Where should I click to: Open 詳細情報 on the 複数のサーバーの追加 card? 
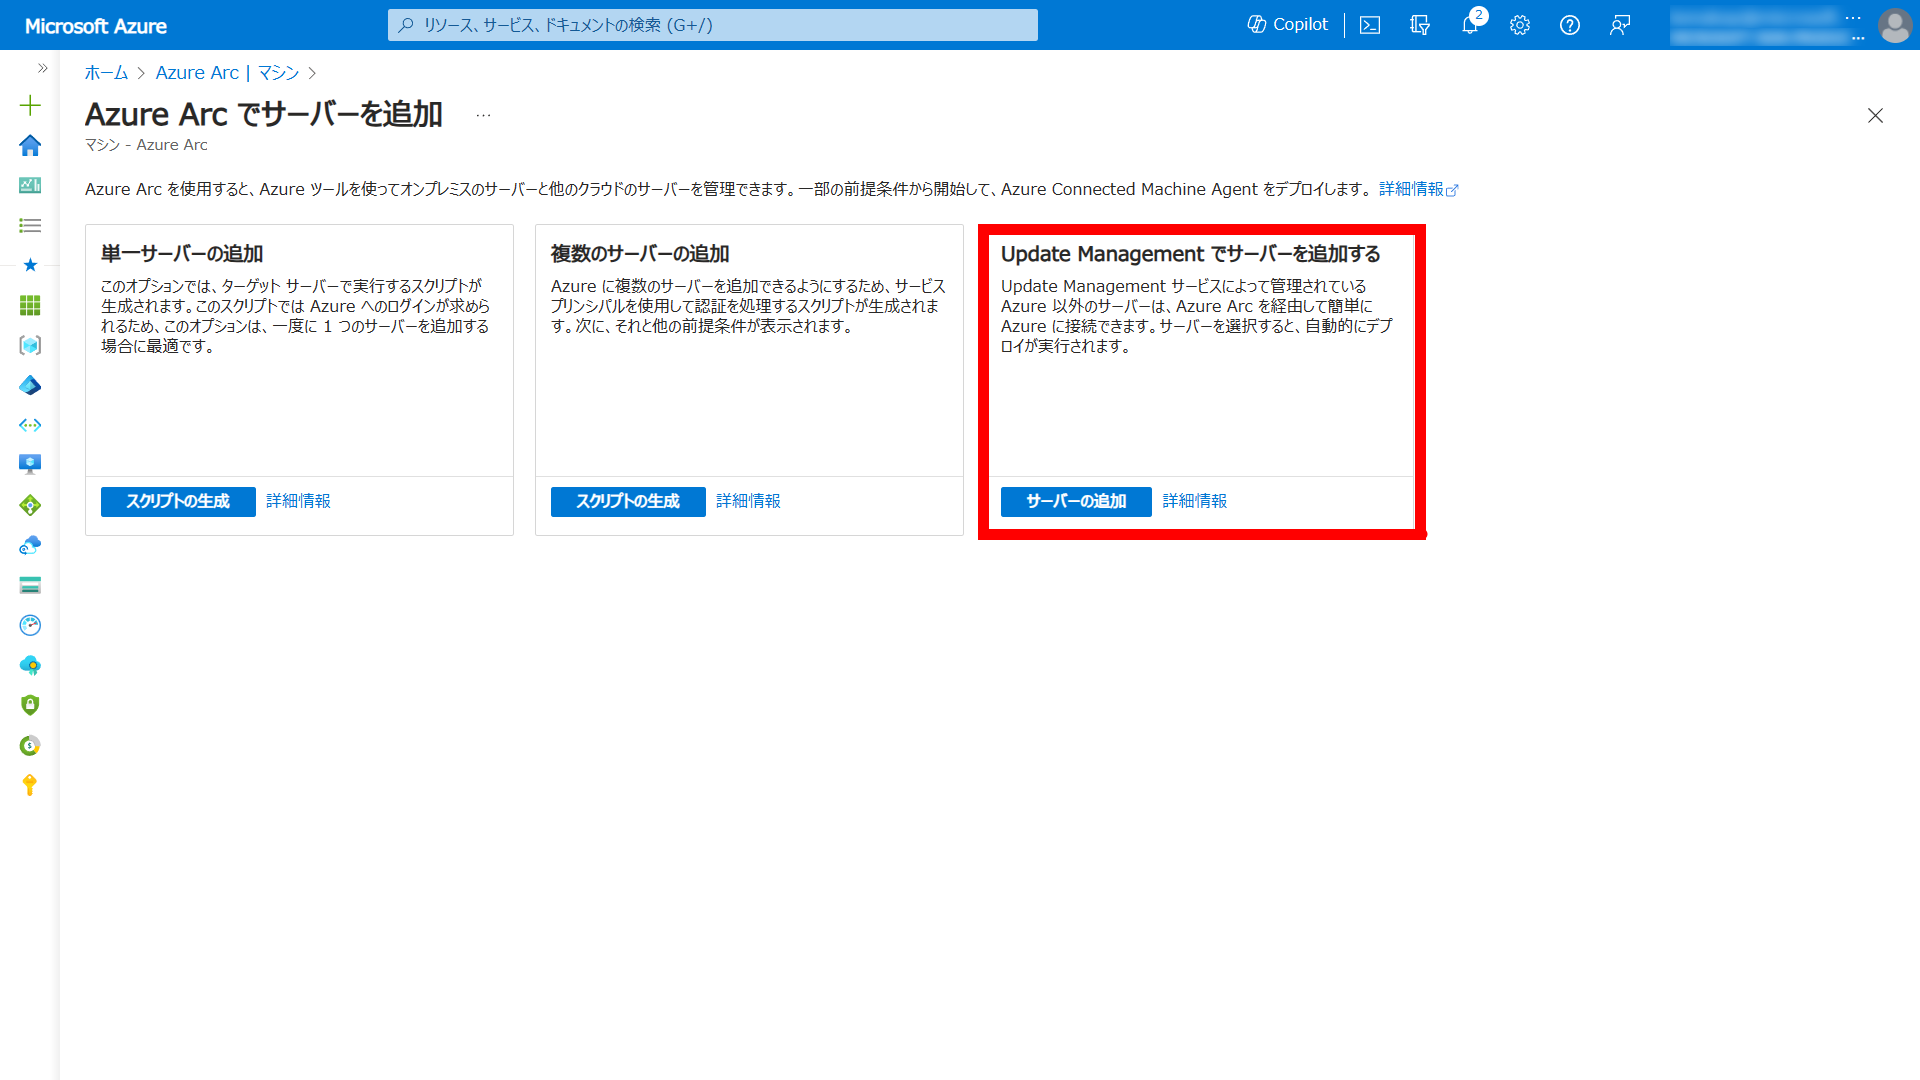point(748,501)
